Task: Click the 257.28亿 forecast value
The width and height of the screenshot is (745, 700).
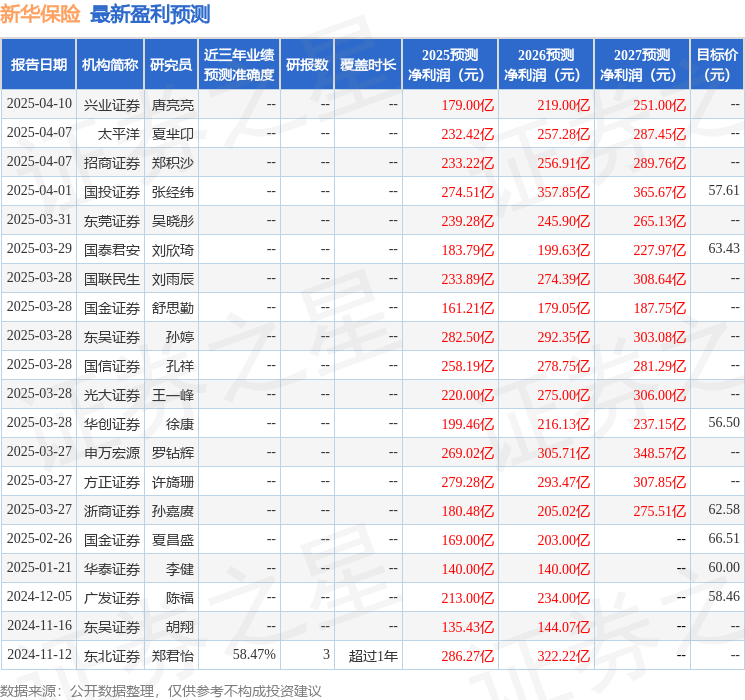Action: pos(564,134)
